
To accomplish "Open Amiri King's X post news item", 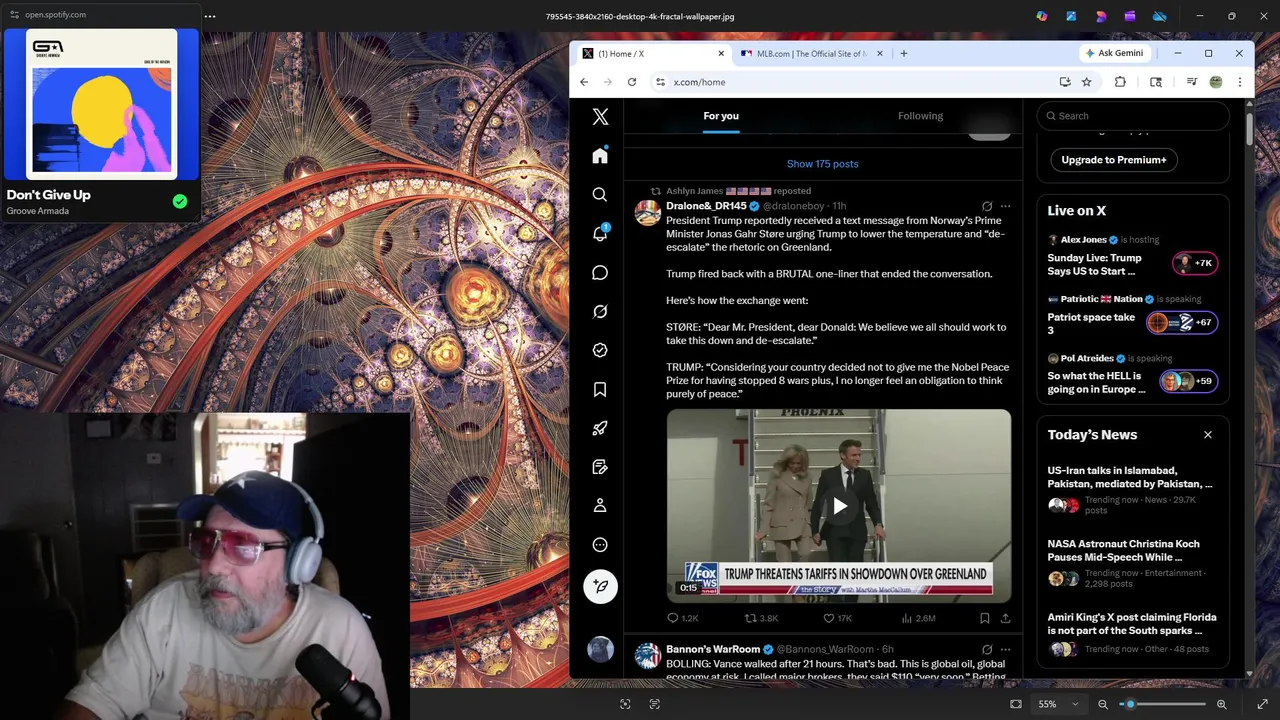I will point(1132,637).
